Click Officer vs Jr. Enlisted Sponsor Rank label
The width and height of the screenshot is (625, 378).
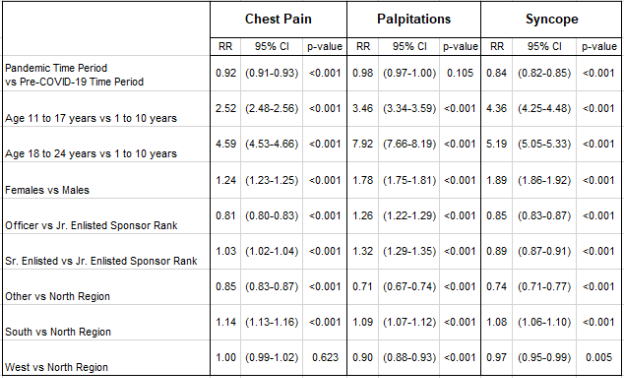click(91, 225)
